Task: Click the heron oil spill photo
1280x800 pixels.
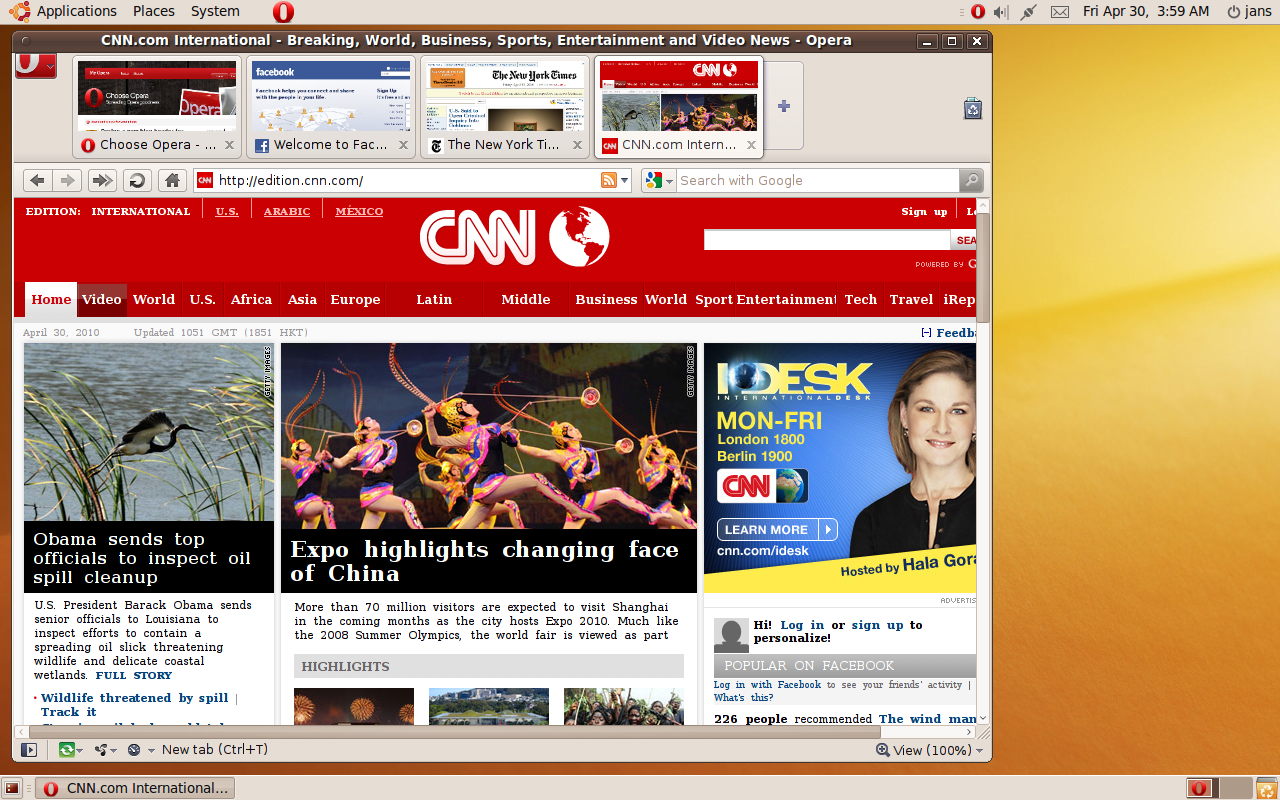Action: pyautogui.click(x=149, y=432)
